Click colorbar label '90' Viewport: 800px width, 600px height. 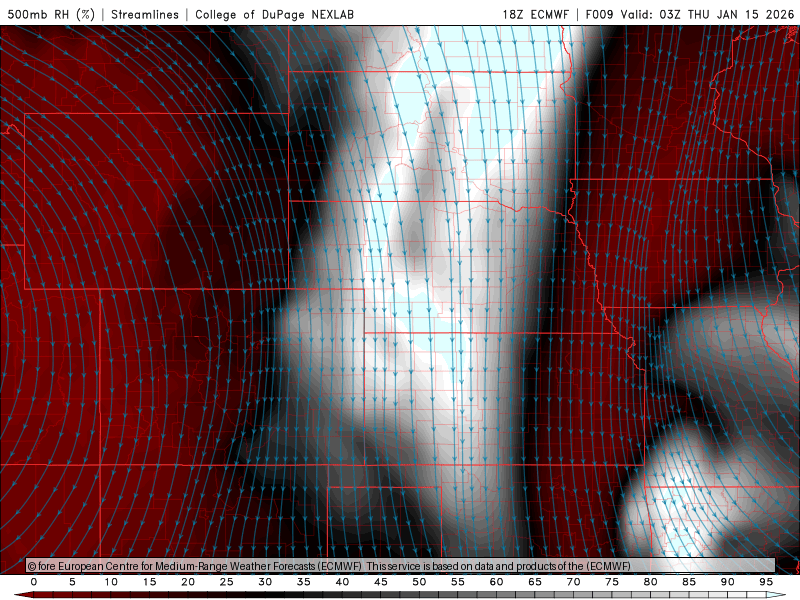(727, 582)
